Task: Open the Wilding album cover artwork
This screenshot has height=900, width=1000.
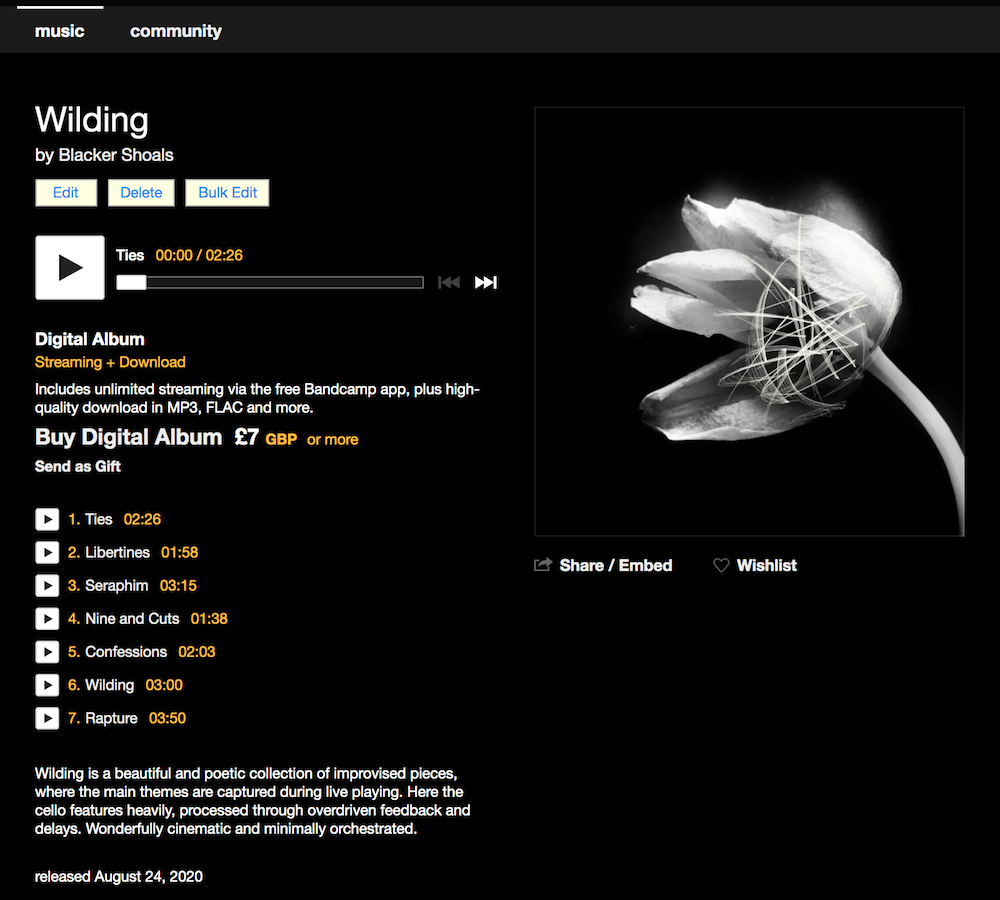Action: [749, 321]
